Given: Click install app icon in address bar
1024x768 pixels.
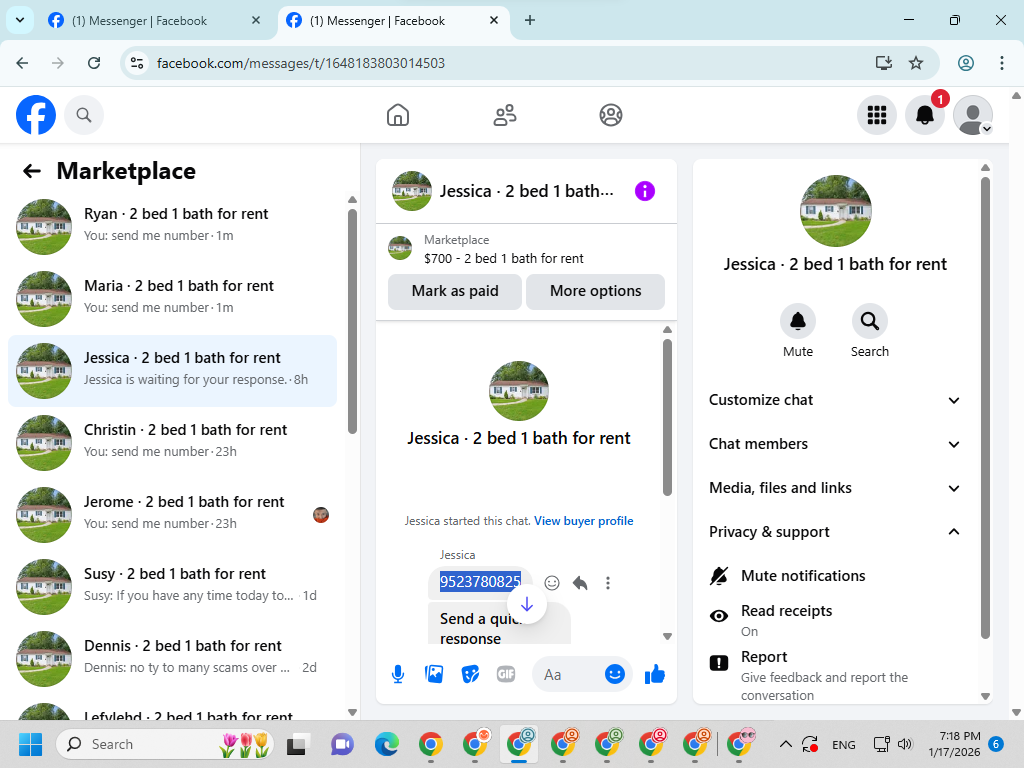Looking at the screenshot, I should click(x=884, y=63).
